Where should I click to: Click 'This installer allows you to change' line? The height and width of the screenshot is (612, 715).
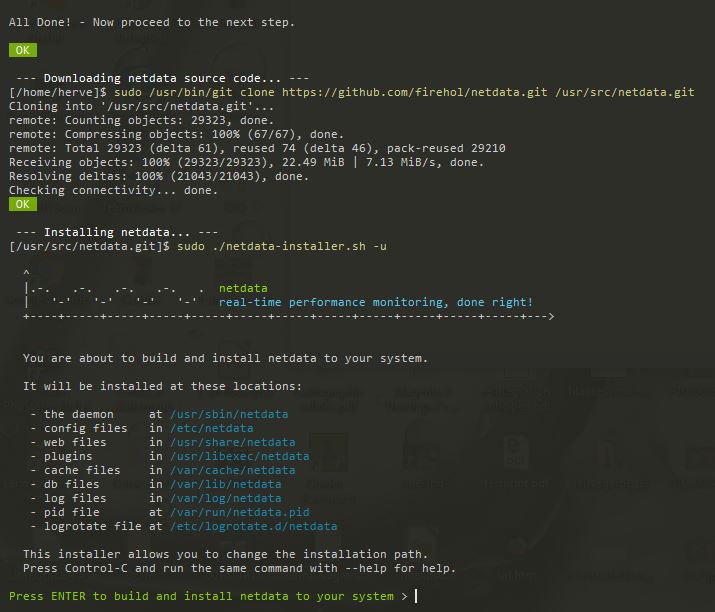tap(225, 554)
